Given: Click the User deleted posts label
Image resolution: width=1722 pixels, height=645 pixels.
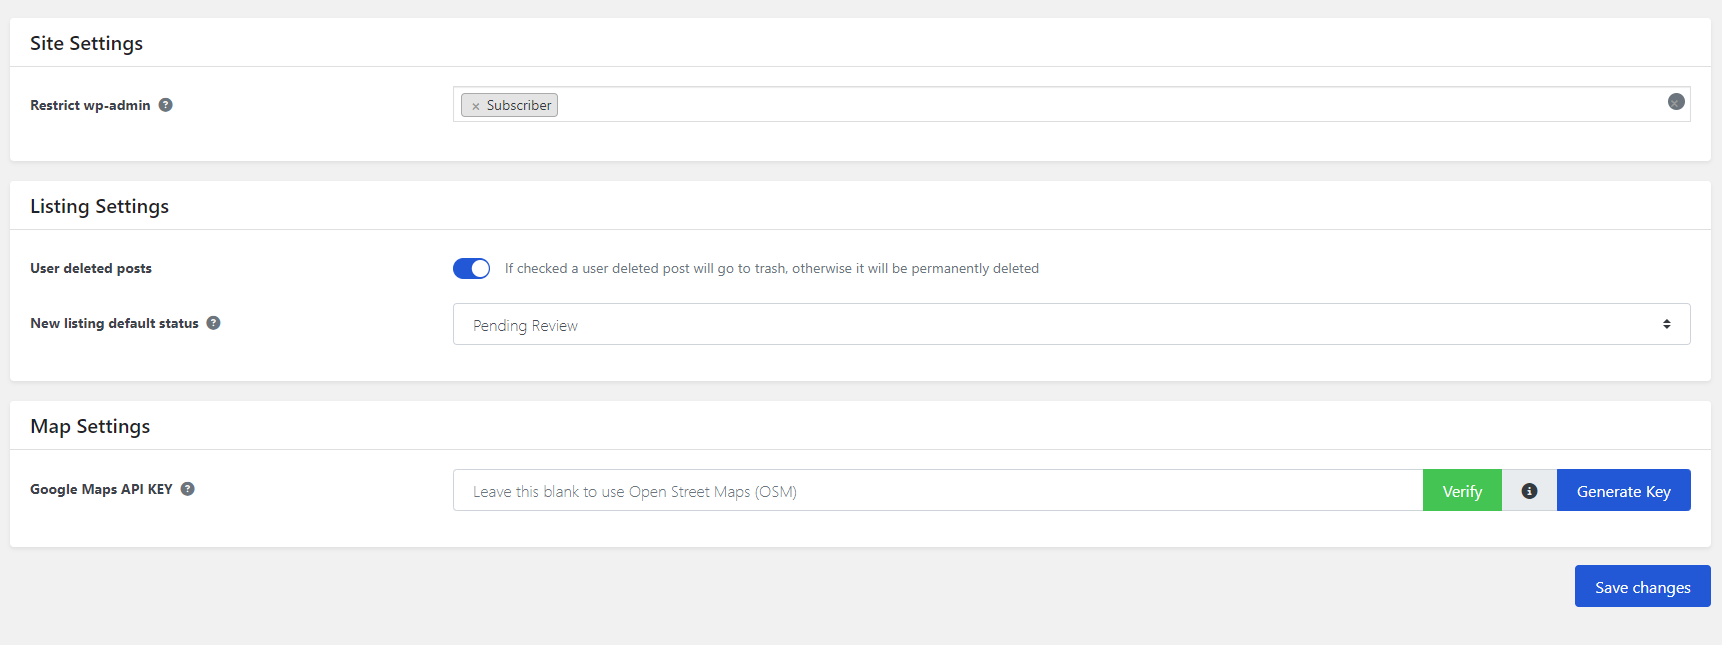Looking at the screenshot, I should (91, 268).
